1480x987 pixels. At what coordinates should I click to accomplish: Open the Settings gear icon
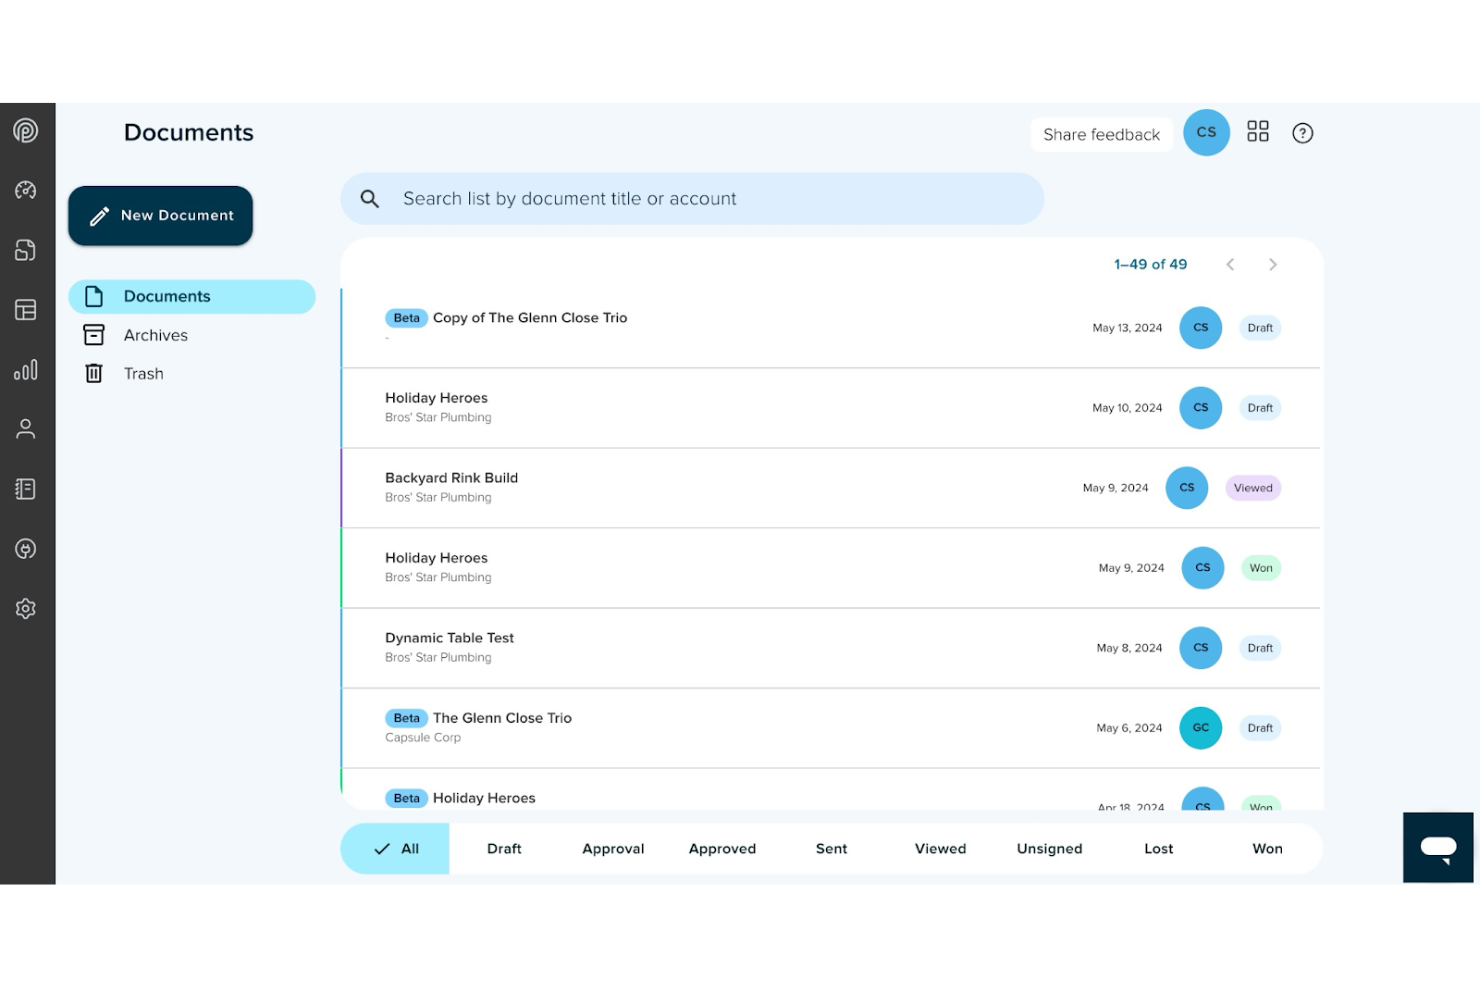[x=25, y=608]
